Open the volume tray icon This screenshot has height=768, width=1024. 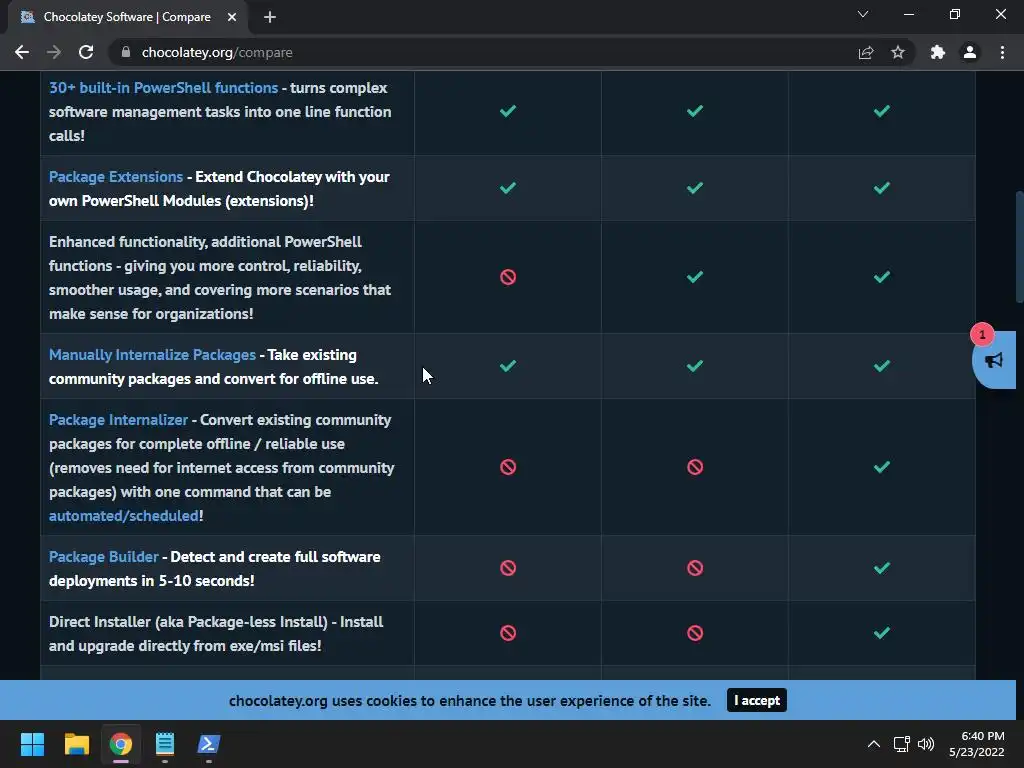coord(926,744)
